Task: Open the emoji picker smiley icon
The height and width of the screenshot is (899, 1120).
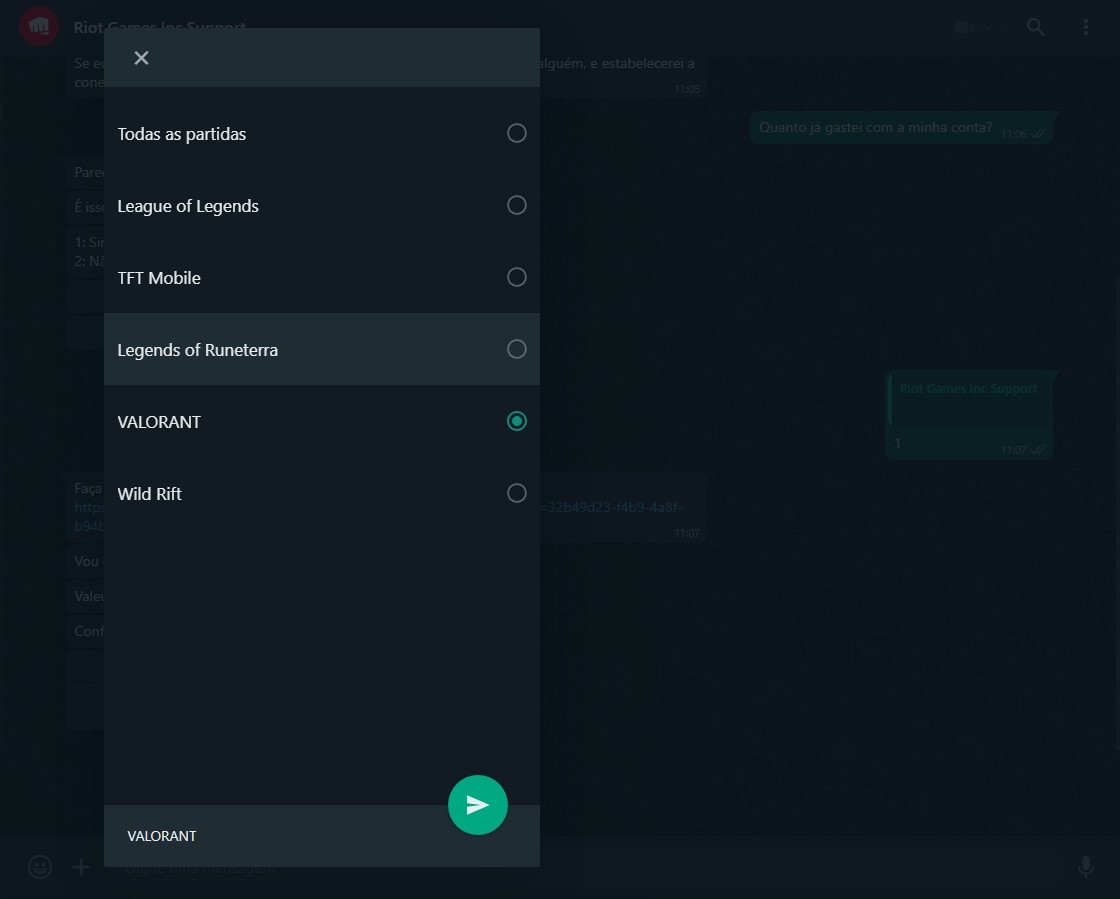Action: coord(40,867)
